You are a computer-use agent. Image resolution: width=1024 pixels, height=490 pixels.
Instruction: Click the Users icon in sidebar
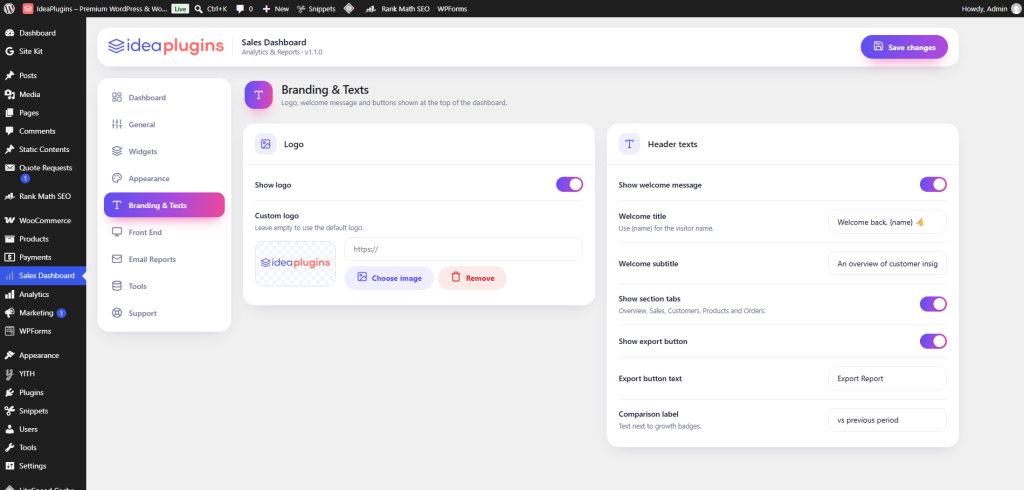(9, 429)
